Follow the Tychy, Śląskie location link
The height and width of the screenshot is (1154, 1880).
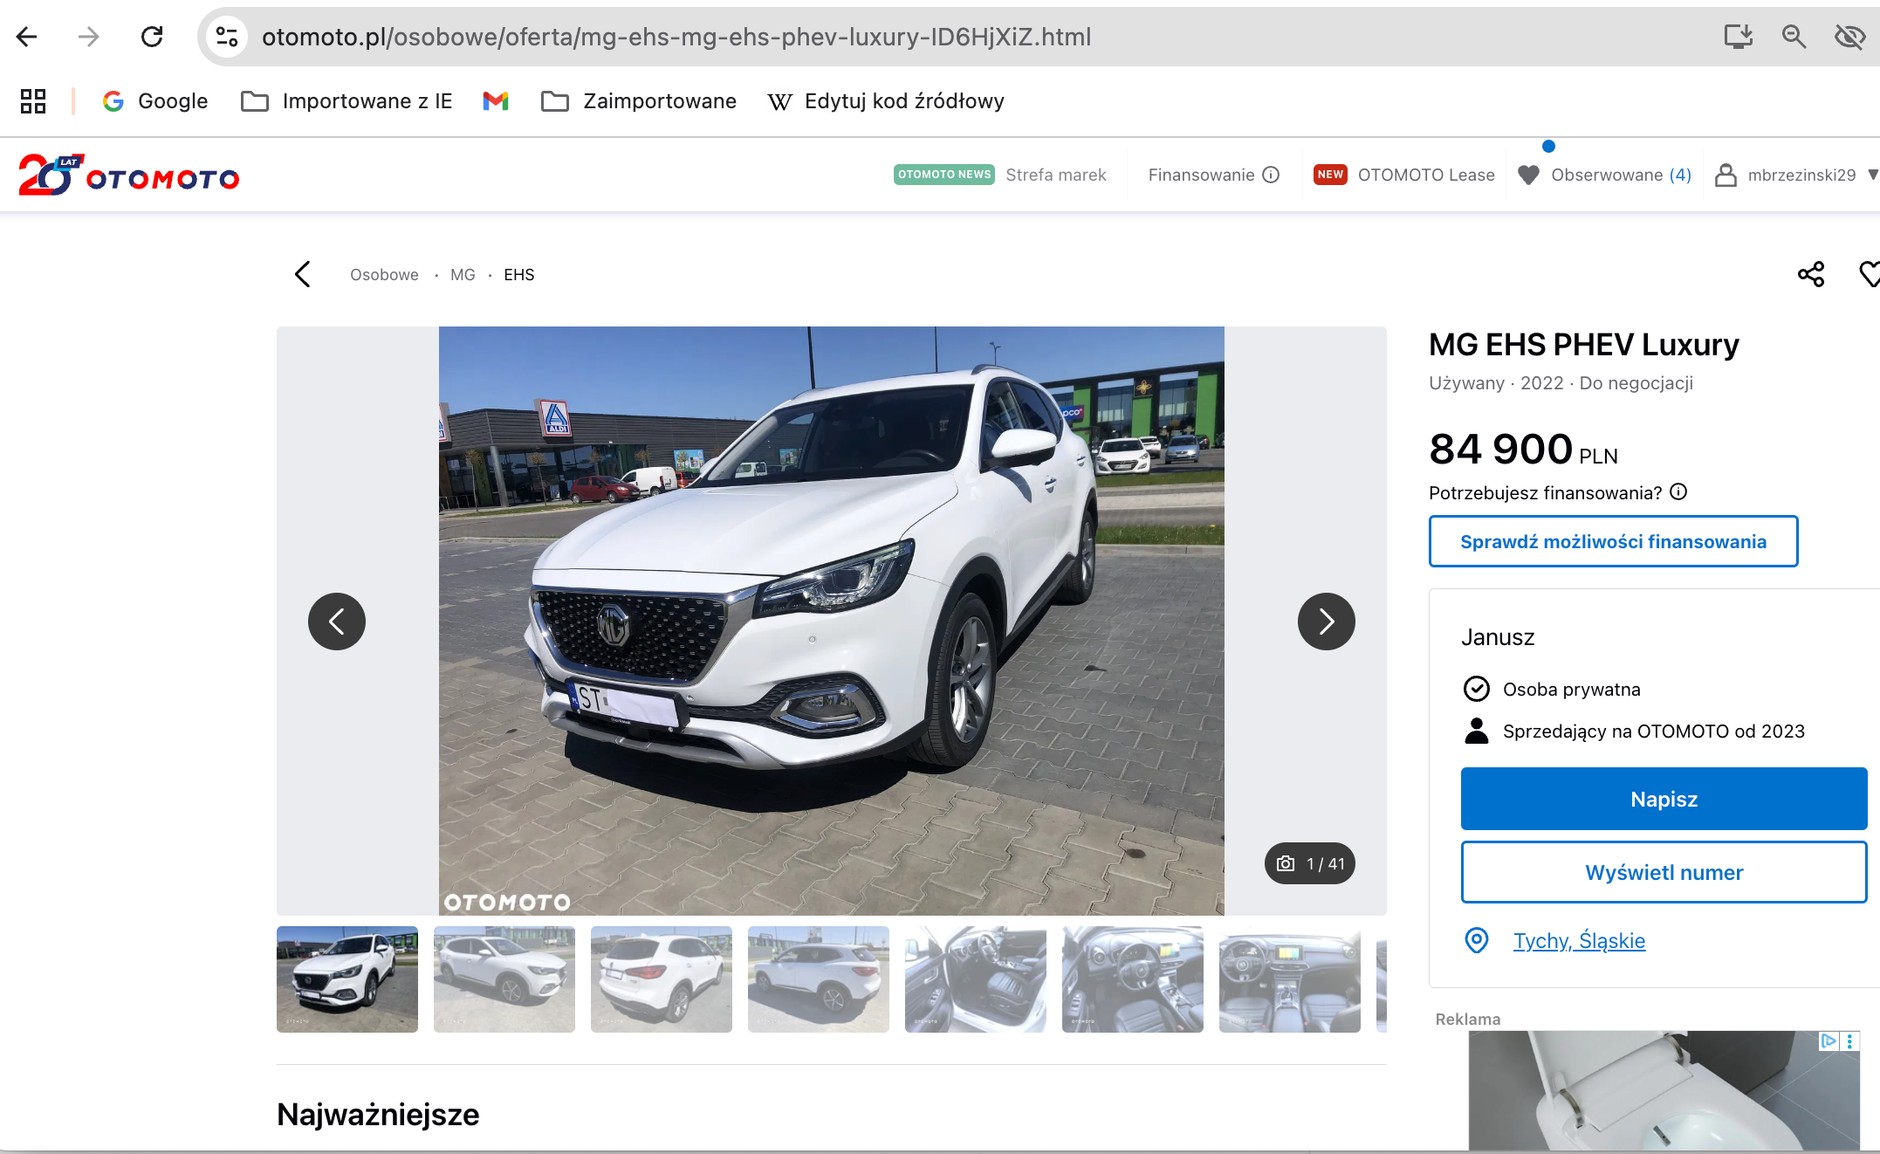point(1578,940)
